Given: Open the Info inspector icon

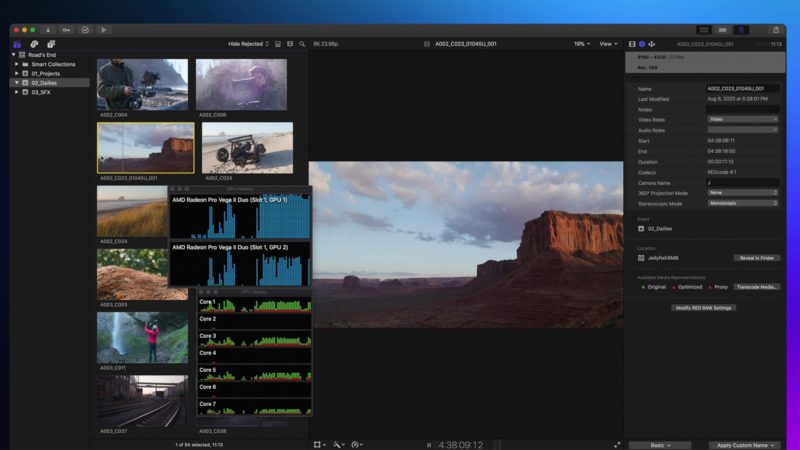Looking at the screenshot, I should pos(642,44).
